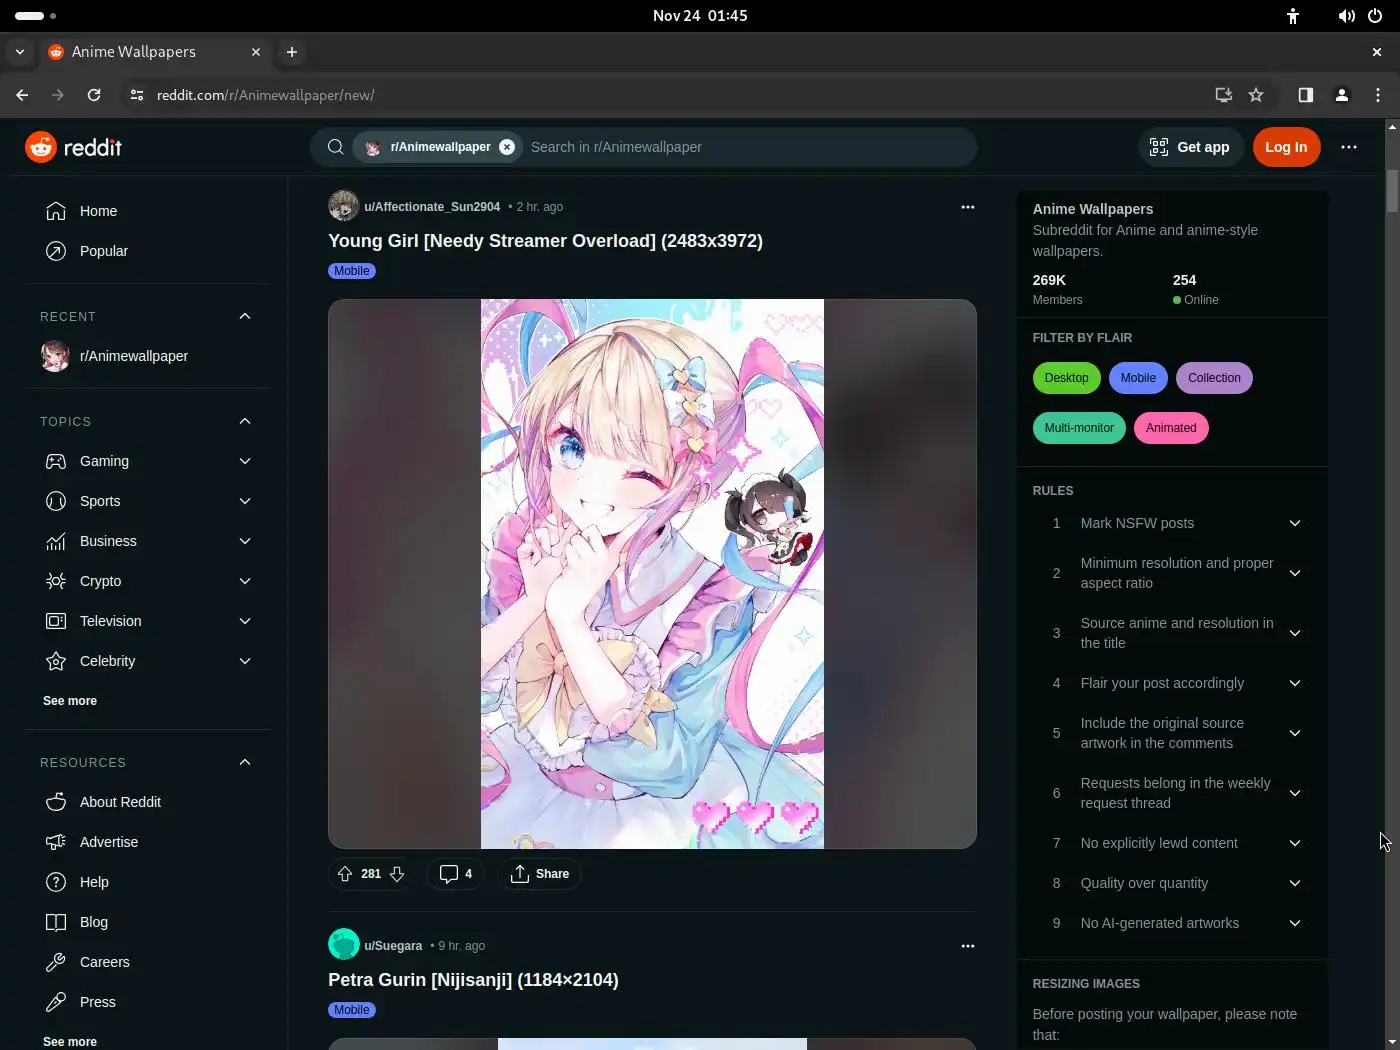The height and width of the screenshot is (1050, 1400).
Task: Open u/Suegara avatar
Action: (343, 945)
